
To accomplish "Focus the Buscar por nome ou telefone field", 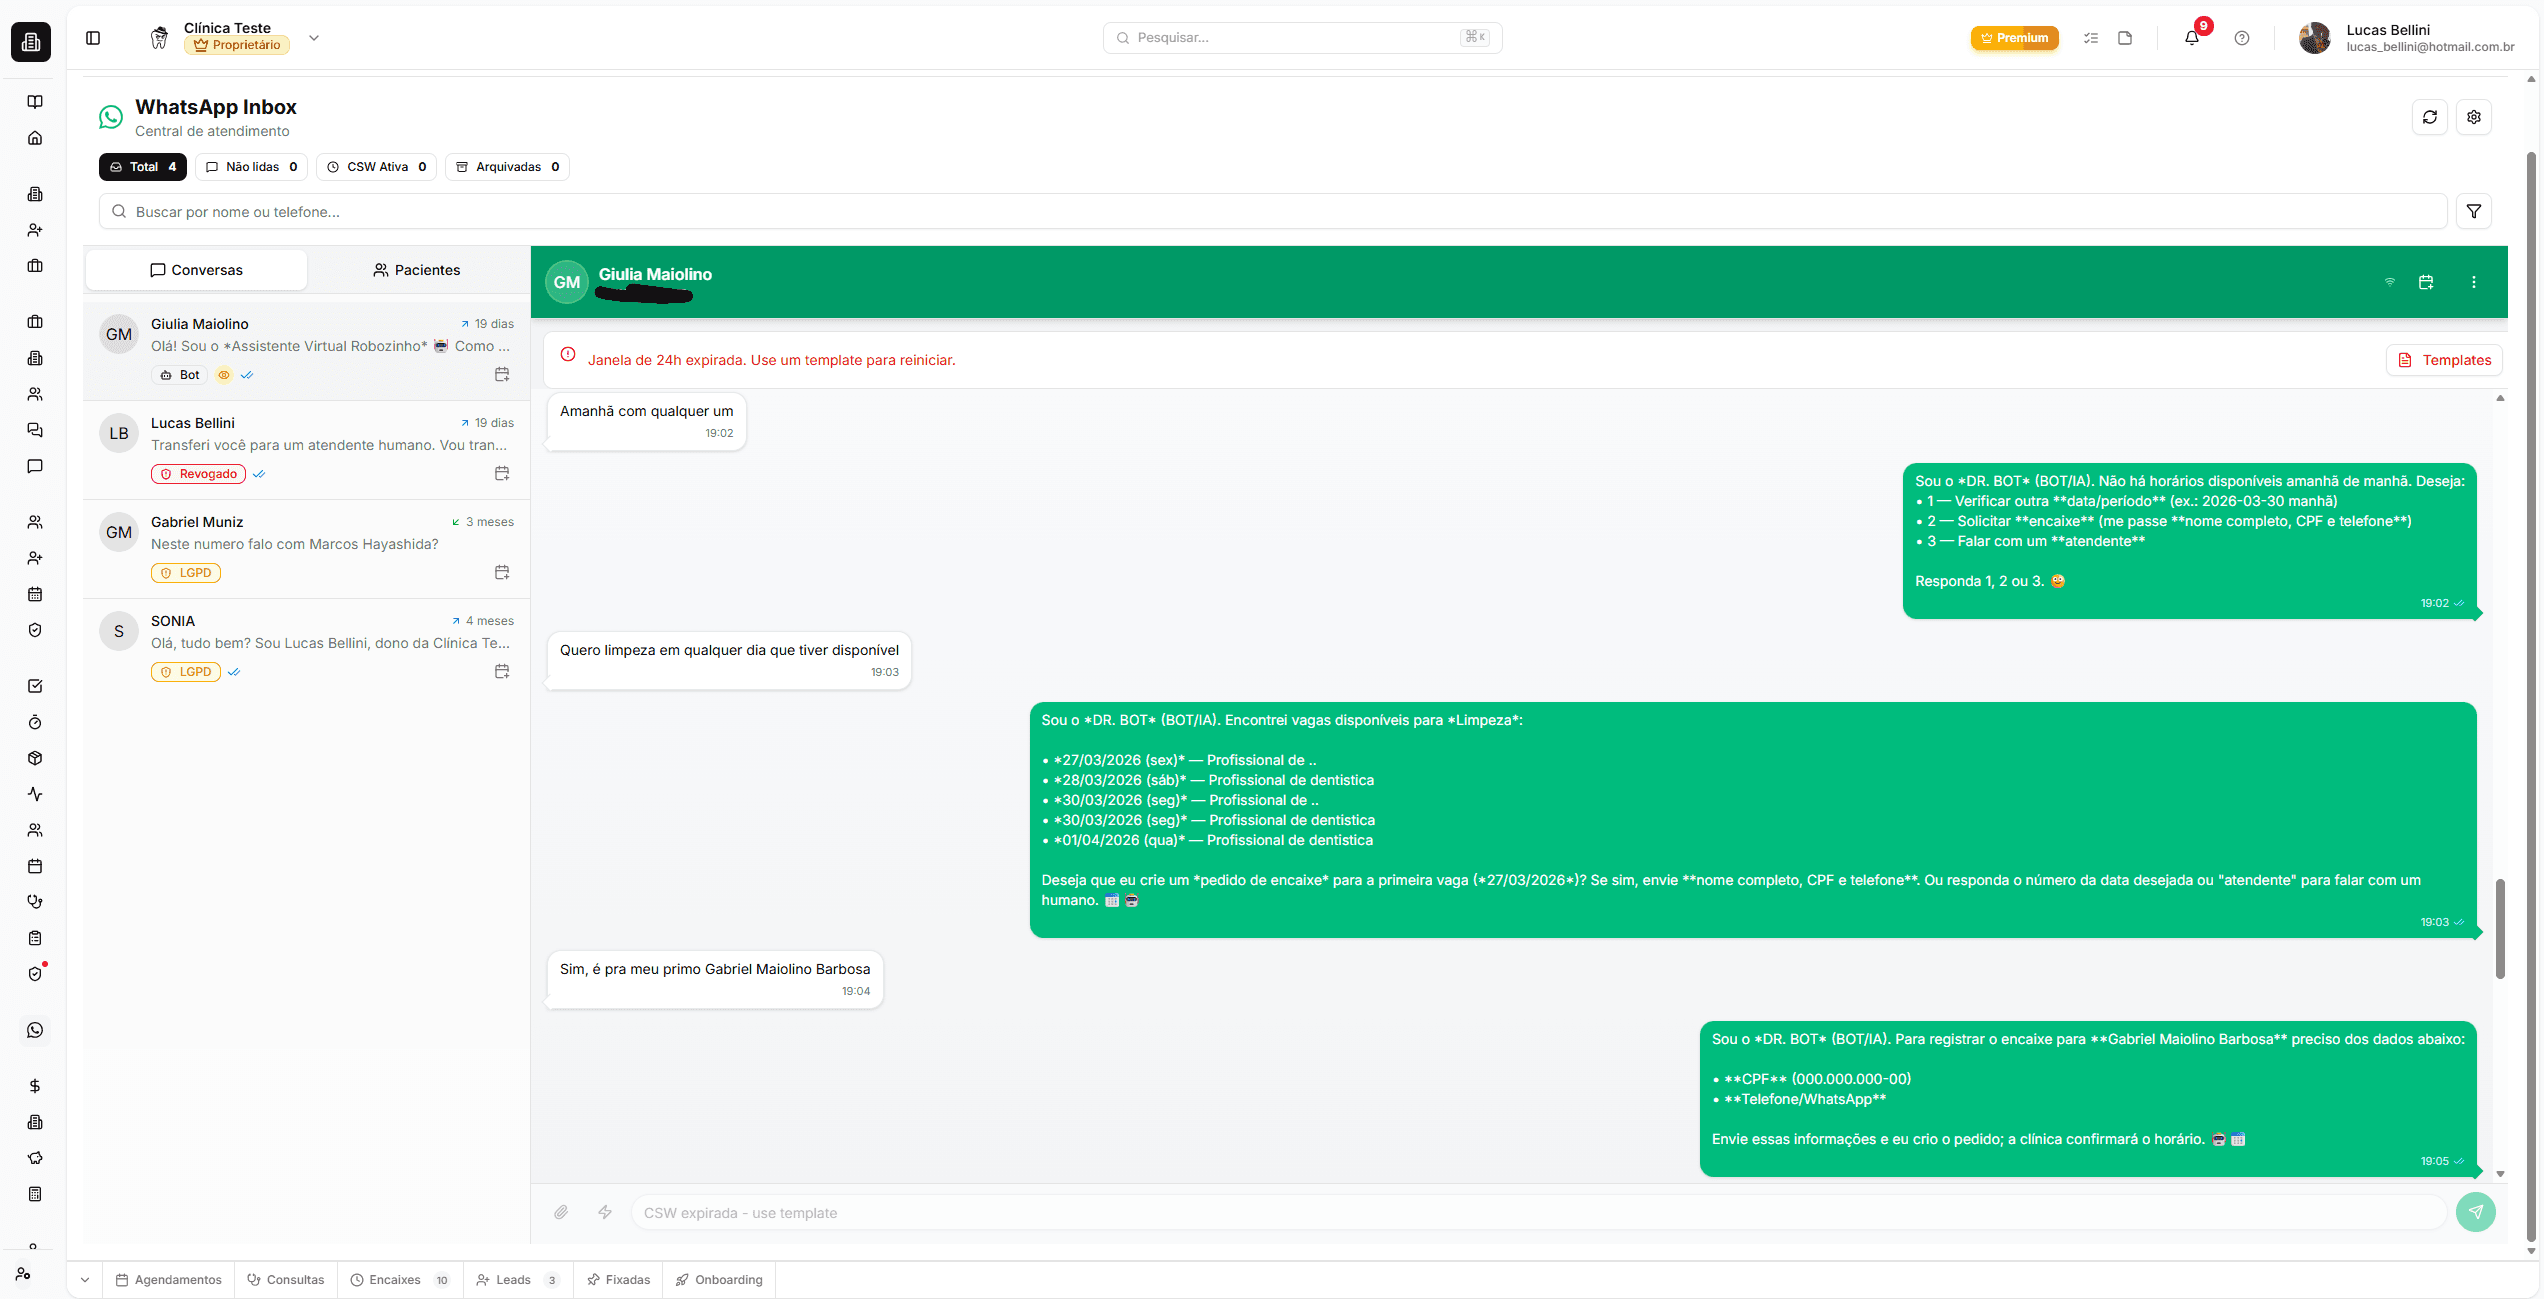I will click(1272, 211).
